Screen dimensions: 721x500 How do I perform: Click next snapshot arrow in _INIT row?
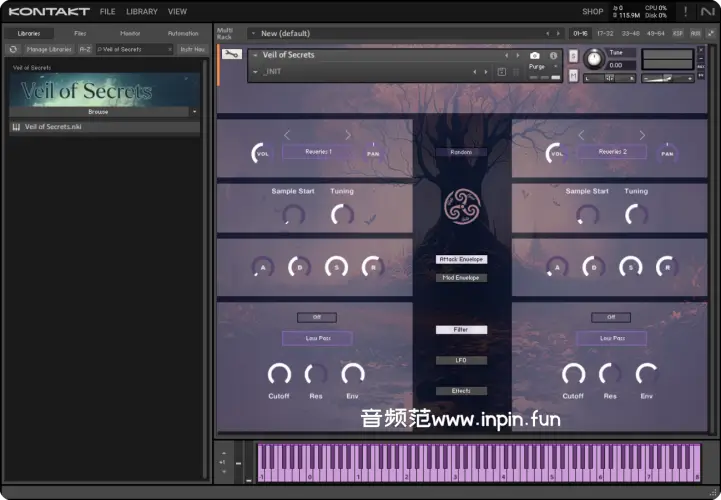[x=486, y=72]
